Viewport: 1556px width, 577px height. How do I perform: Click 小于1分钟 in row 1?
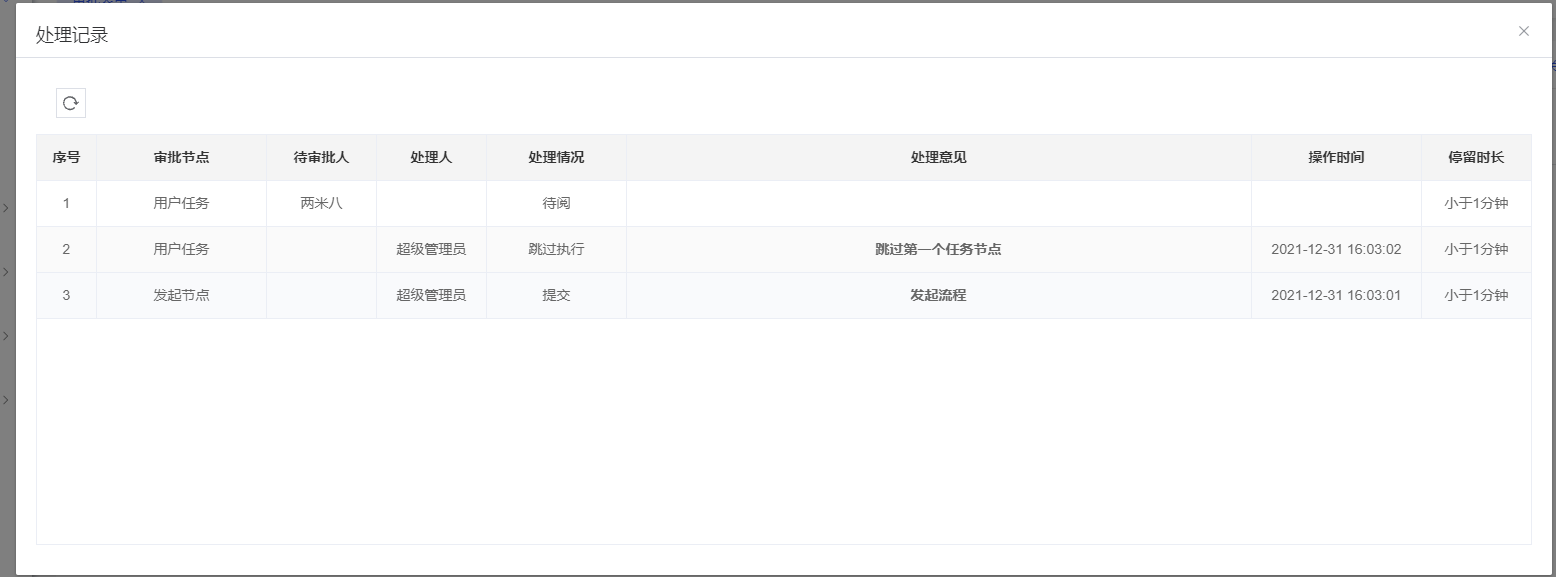(1476, 204)
